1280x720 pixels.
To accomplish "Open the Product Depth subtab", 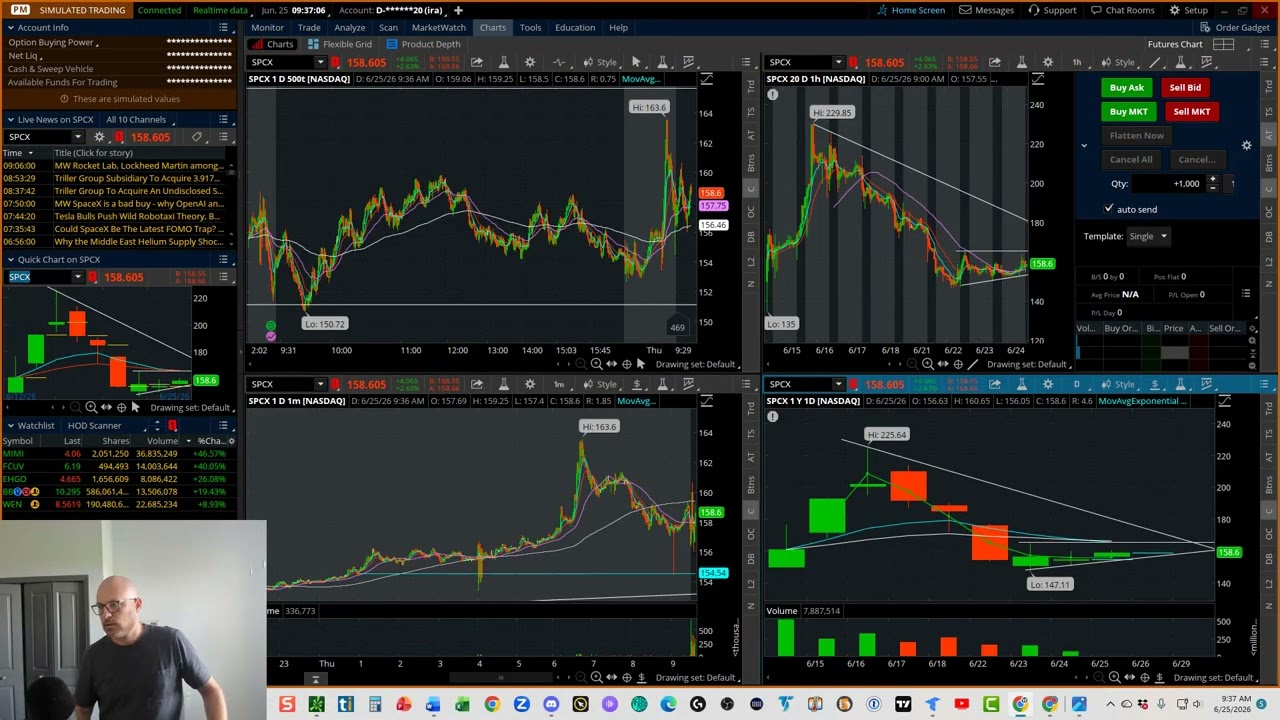I will click(x=423, y=44).
